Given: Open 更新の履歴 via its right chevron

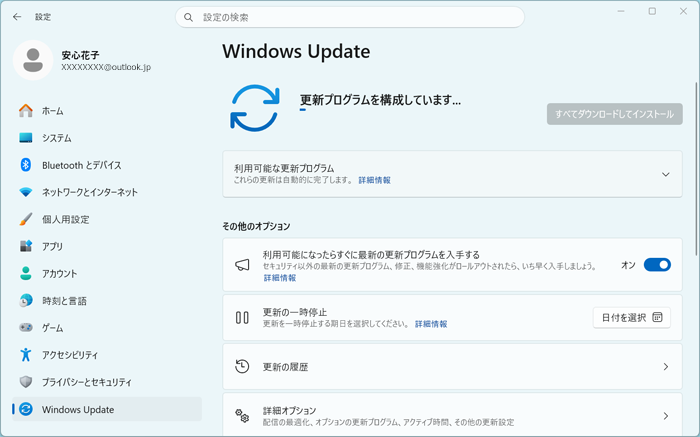Looking at the screenshot, I should click(x=666, y=366).
